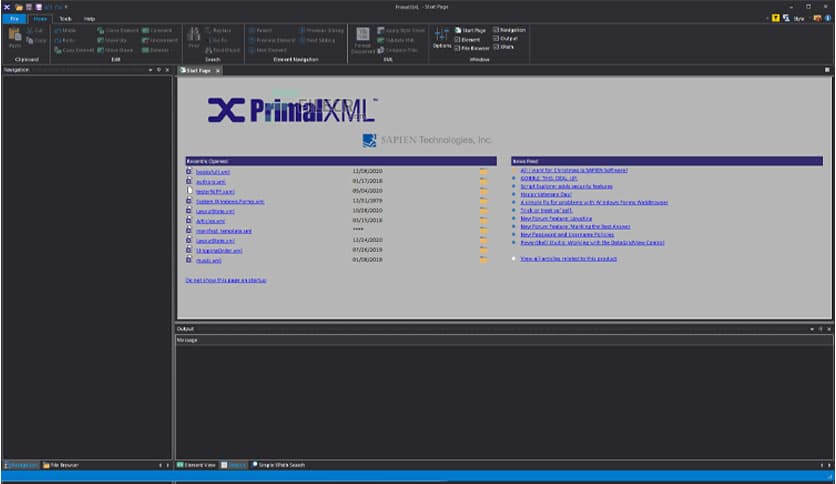Click the Start Page icon in Window group

(x=458, y=30)
